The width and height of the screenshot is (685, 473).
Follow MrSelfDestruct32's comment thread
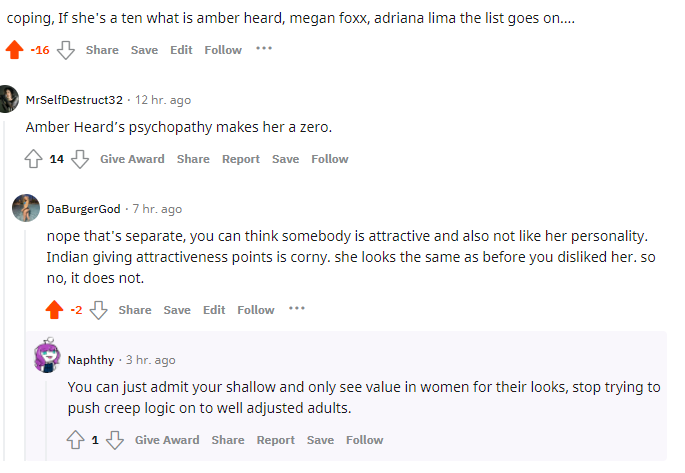click(330, 159)
